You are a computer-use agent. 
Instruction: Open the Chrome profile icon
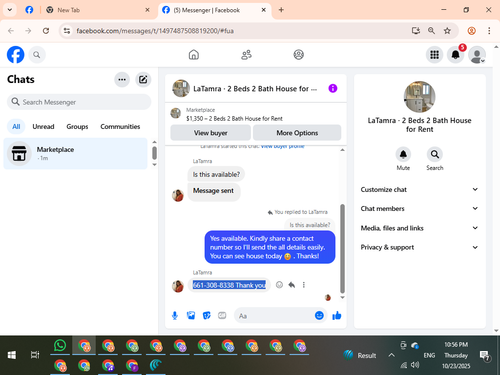tap(471, 31)
